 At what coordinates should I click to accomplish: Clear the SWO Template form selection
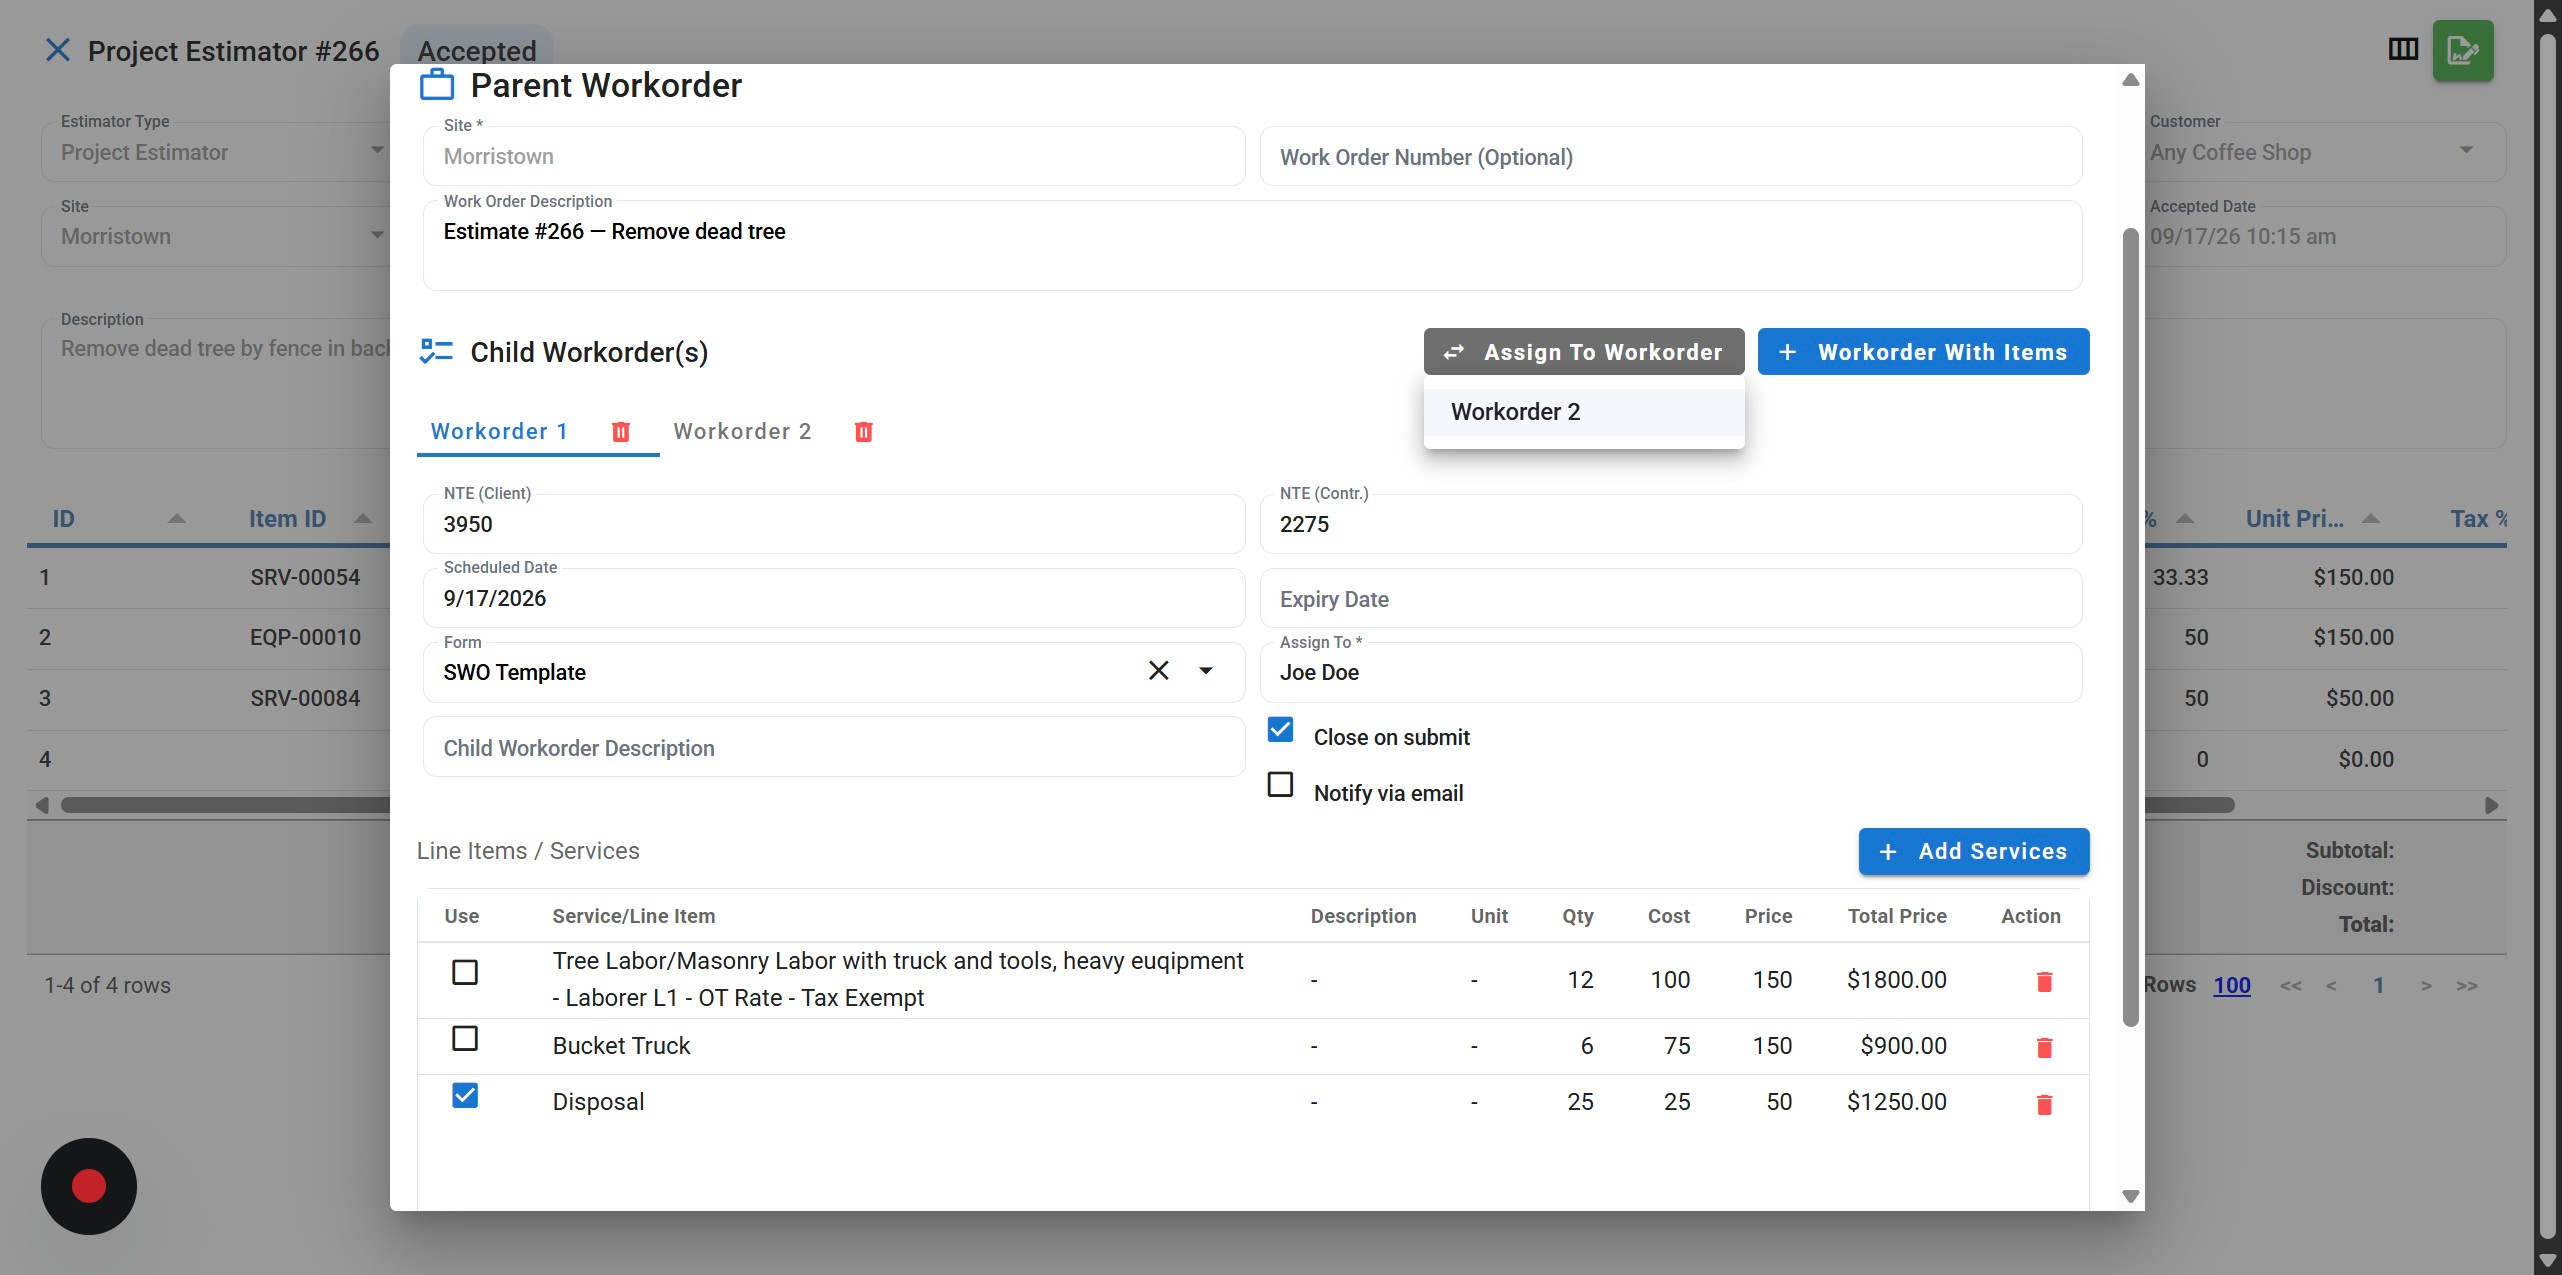1158,671
